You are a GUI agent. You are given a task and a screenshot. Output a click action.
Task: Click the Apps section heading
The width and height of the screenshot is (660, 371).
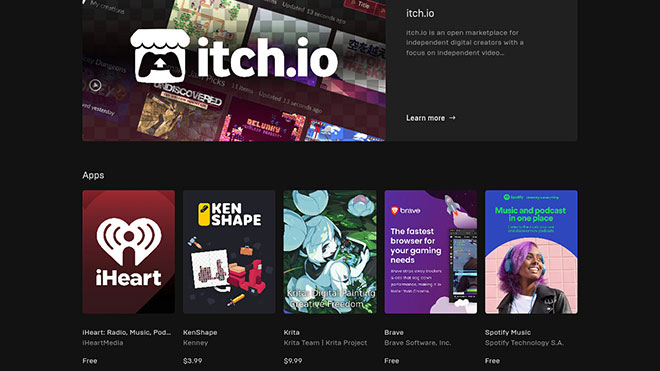(x=93, y=175)
